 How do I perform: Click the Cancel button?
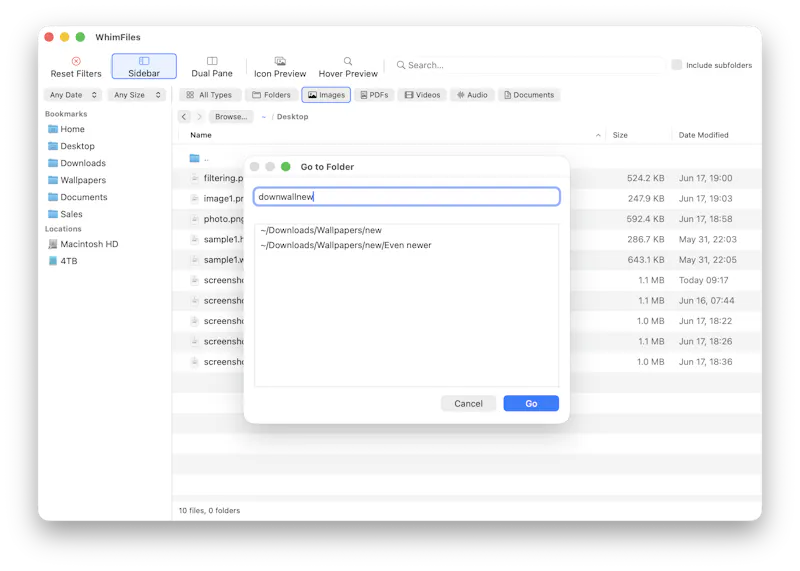tap(468, 404)
